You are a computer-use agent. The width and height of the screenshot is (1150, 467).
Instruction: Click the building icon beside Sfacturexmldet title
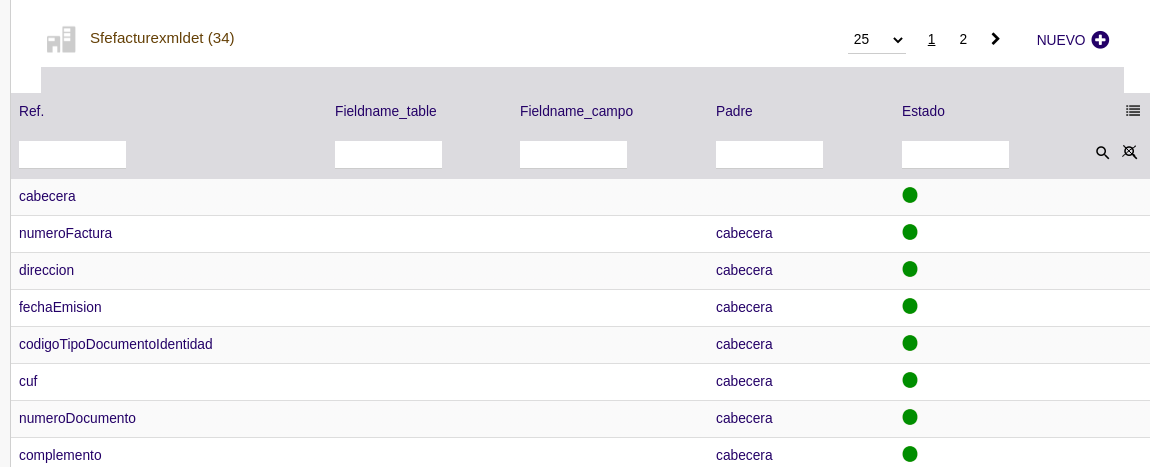62,40
